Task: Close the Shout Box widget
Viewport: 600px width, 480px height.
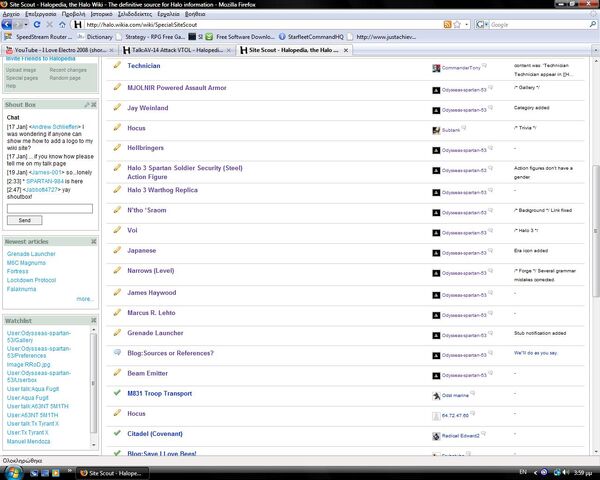Action: click(94, 104)
